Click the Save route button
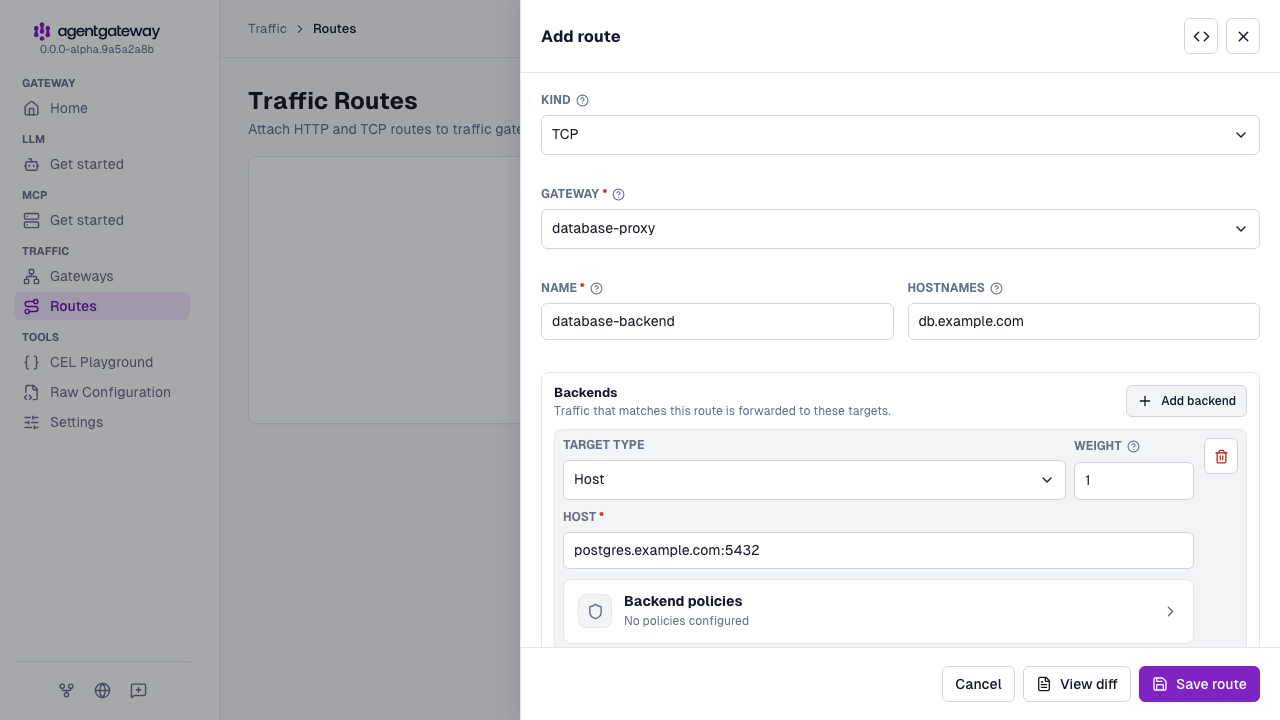 click(1199, 684)
